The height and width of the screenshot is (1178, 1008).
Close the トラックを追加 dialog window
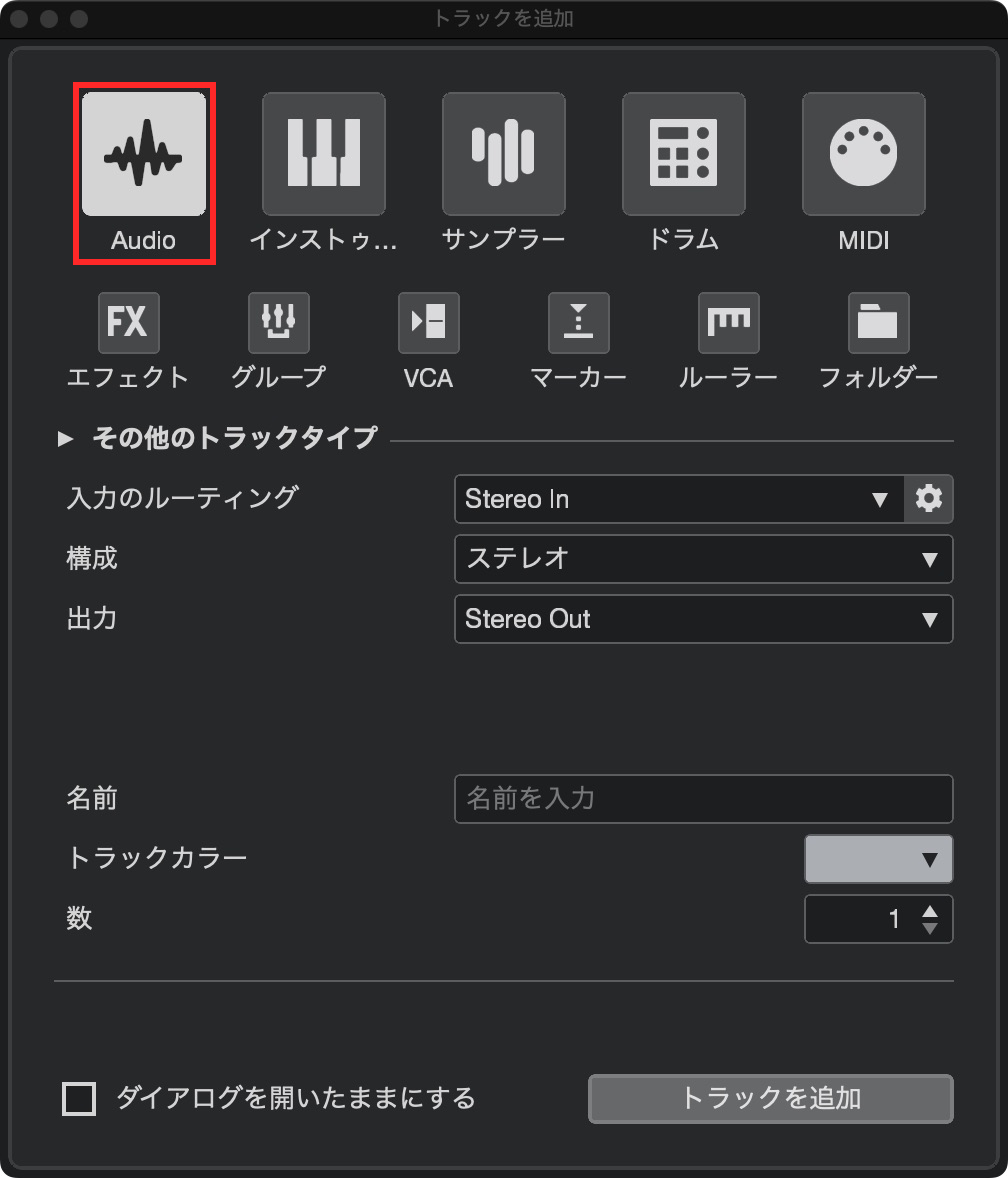[x=20, y=19]
